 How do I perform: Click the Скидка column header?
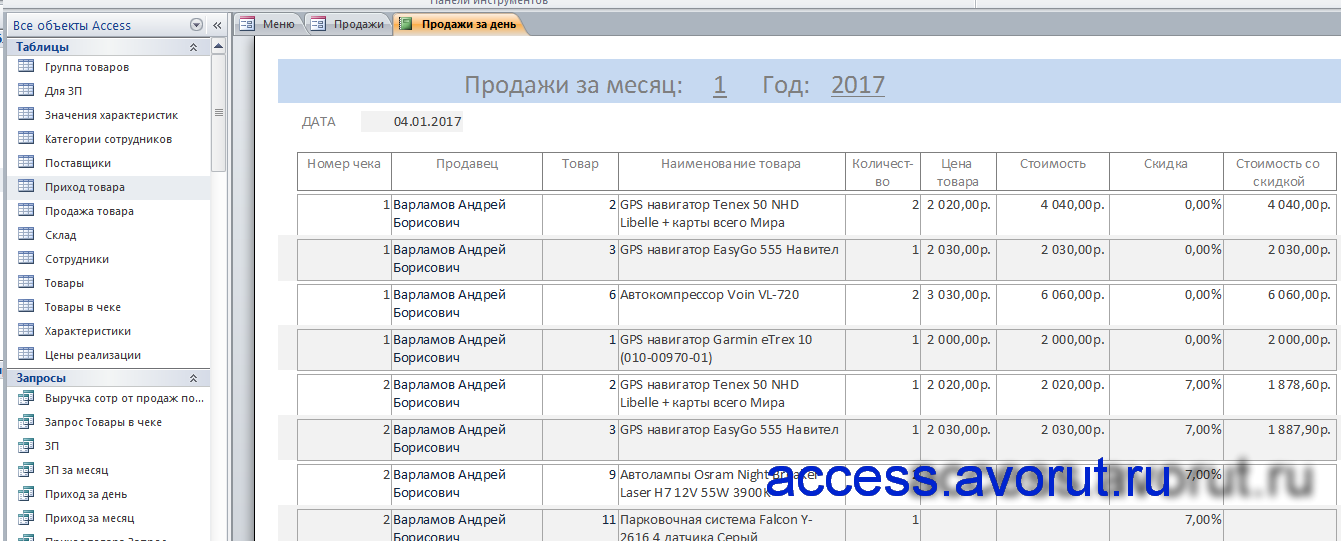[x=1166, y=171]
